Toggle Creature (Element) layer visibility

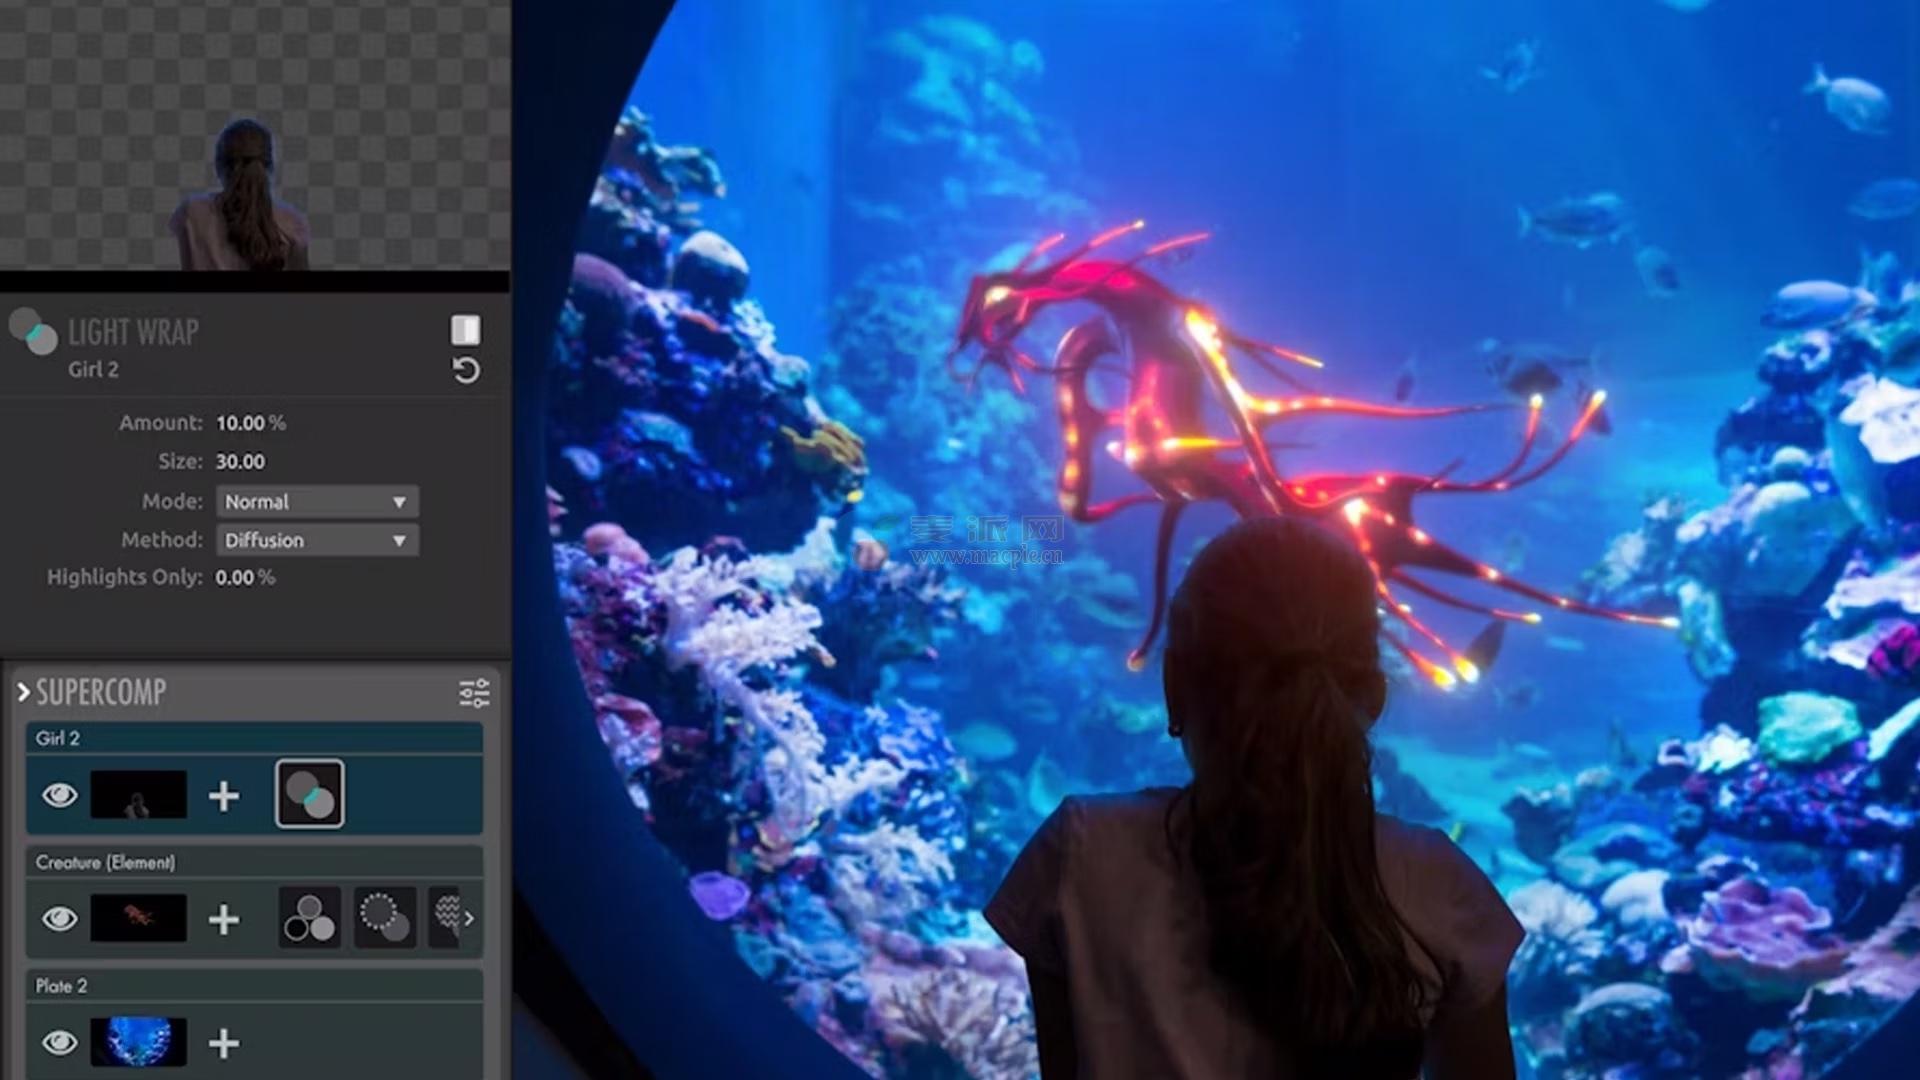click(60, 919)
